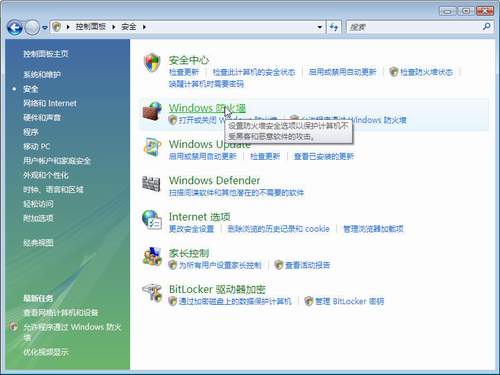Select 用户帐户和家庭安全 in the sidebar

pyautogui.click(x=57, y=161)
